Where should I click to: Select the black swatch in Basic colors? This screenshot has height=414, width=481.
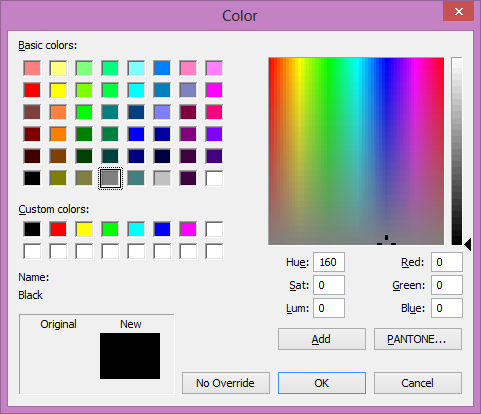tap(32, 178)
